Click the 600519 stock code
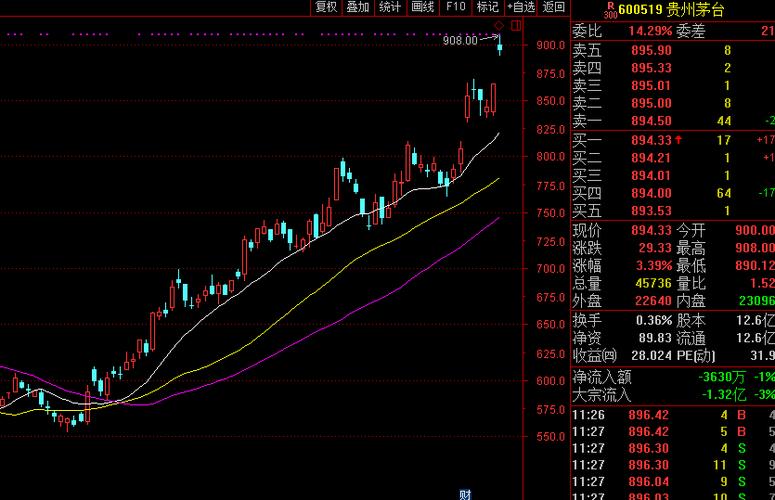 (642, 10)
